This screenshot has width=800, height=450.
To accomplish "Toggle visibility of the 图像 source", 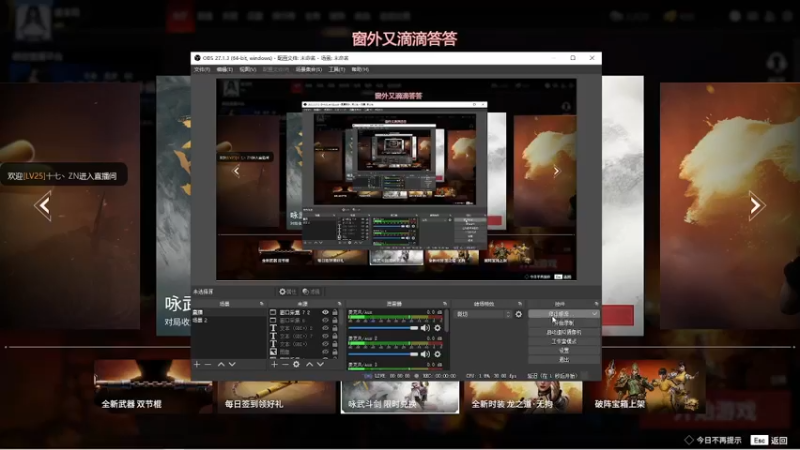I will click(326, 352).
